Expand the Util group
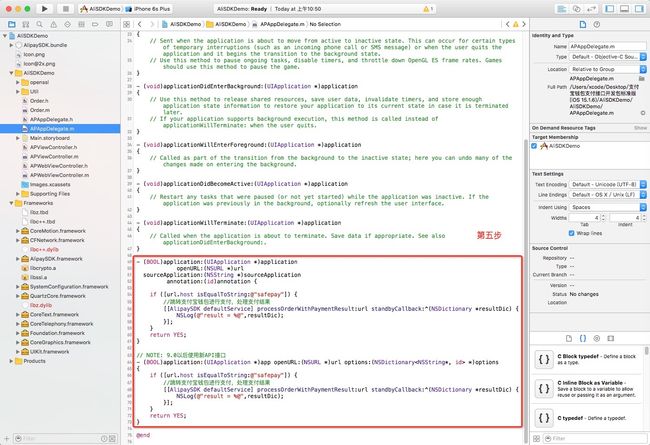Viewport: 650px width, 445px height. [x=18, y=91]
